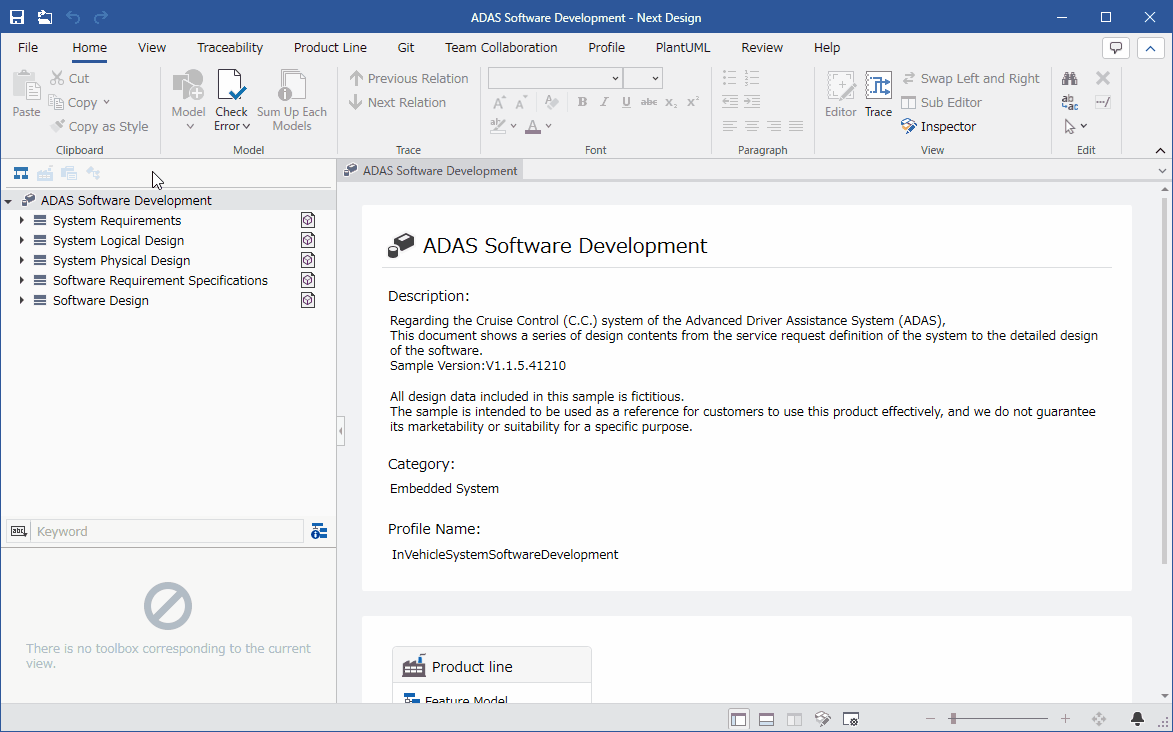Click the window settings gear icon in status bar
1173x732 pixels.
[x=851, y=719]
